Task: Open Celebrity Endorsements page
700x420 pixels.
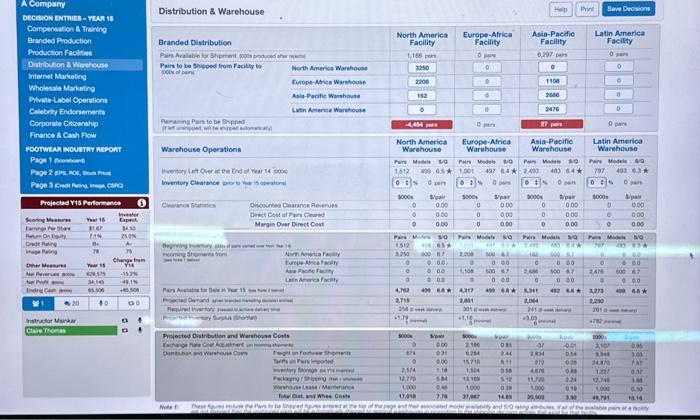Action: coord(67,112)
